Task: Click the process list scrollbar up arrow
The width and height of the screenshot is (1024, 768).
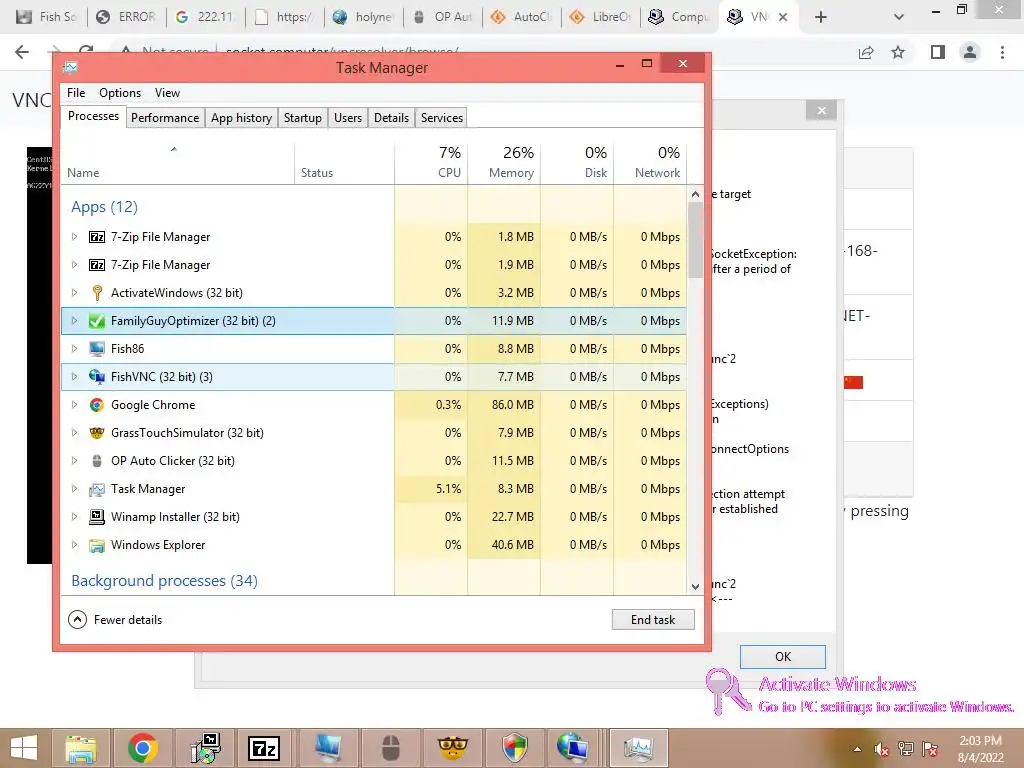Action: click(695, 194)
